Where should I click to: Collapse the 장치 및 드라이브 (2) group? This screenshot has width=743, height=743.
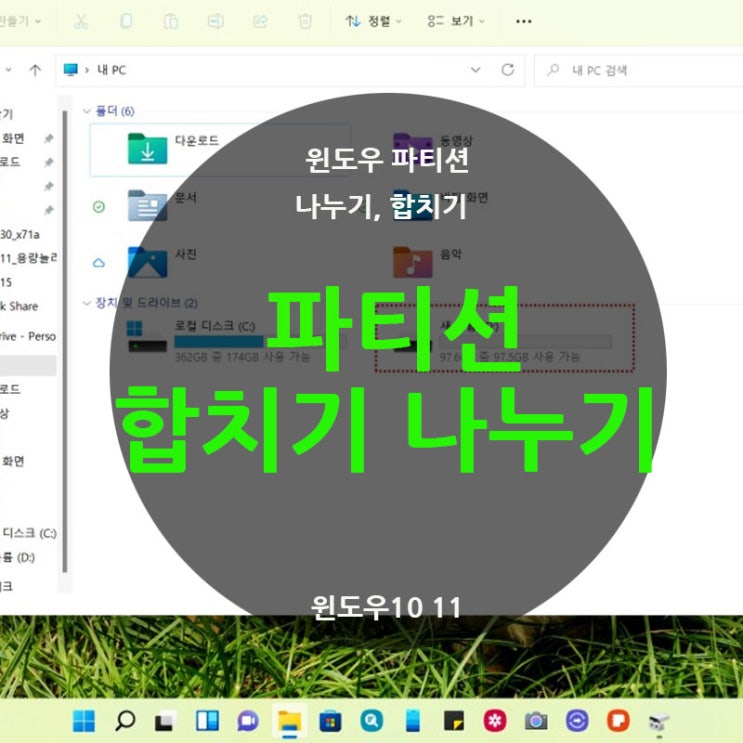[x=87, y=303]
